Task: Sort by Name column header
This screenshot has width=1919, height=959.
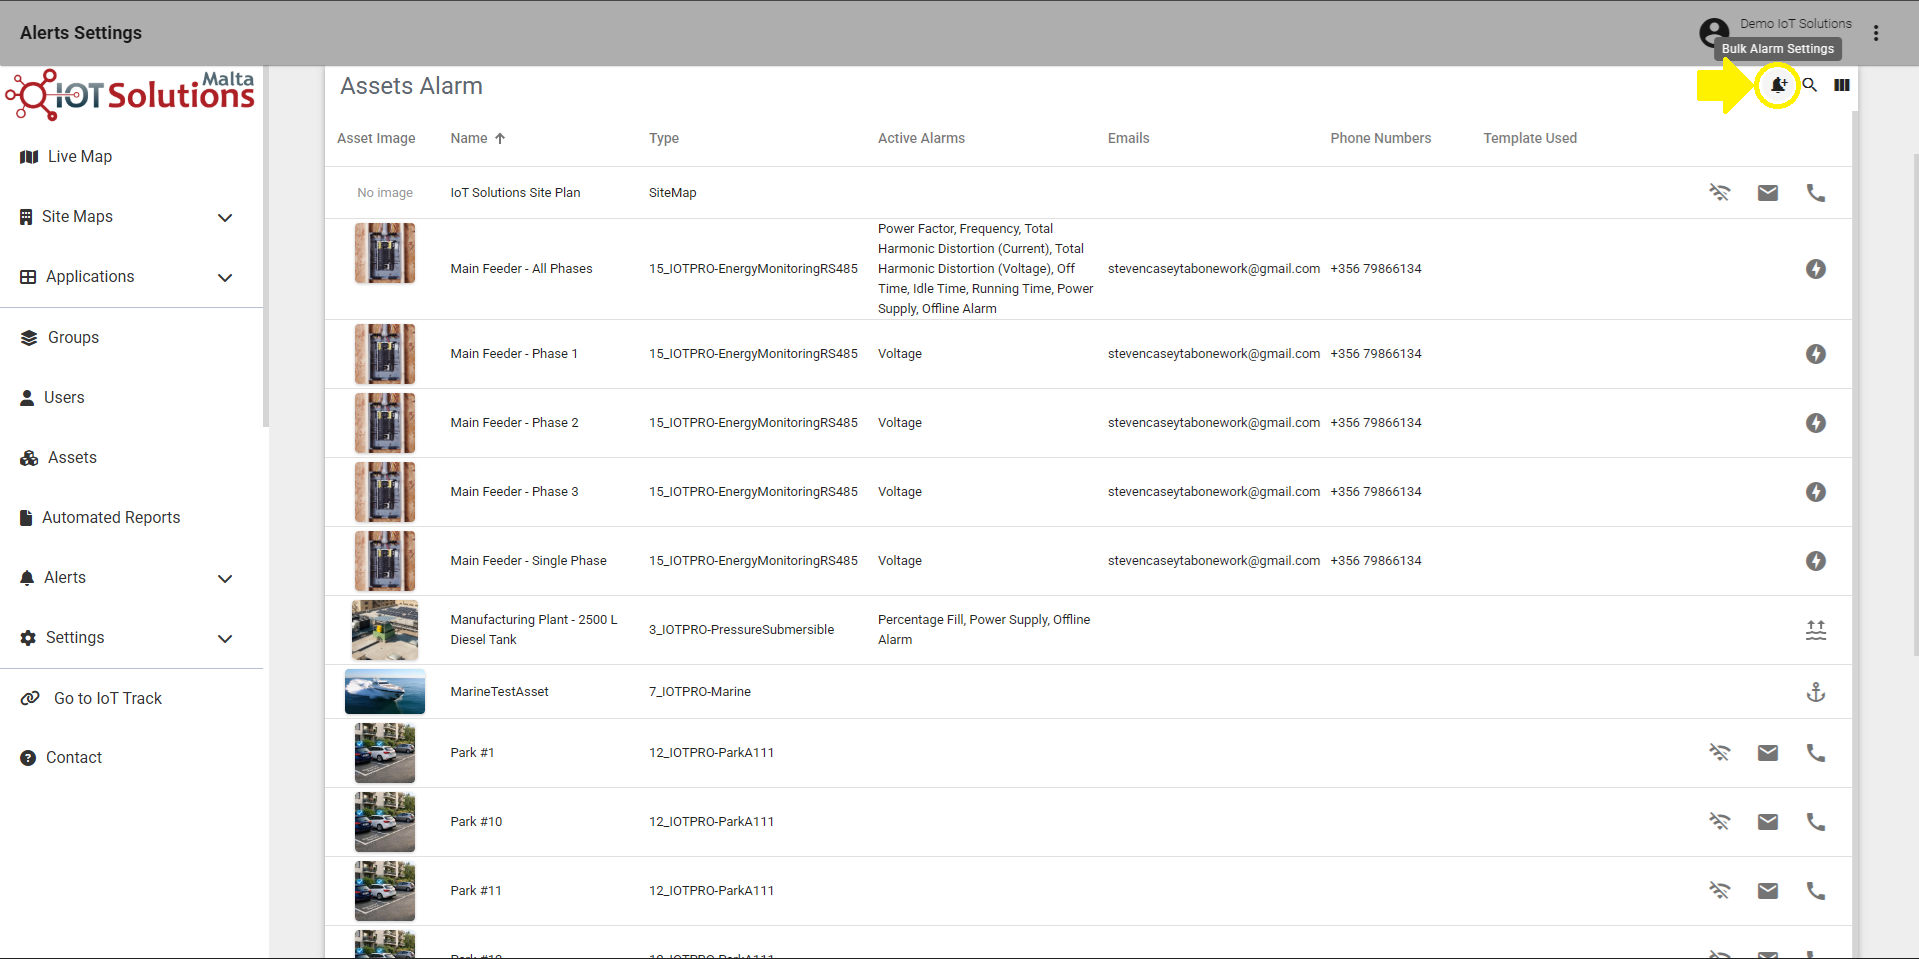Action: [x=478, y=138]
